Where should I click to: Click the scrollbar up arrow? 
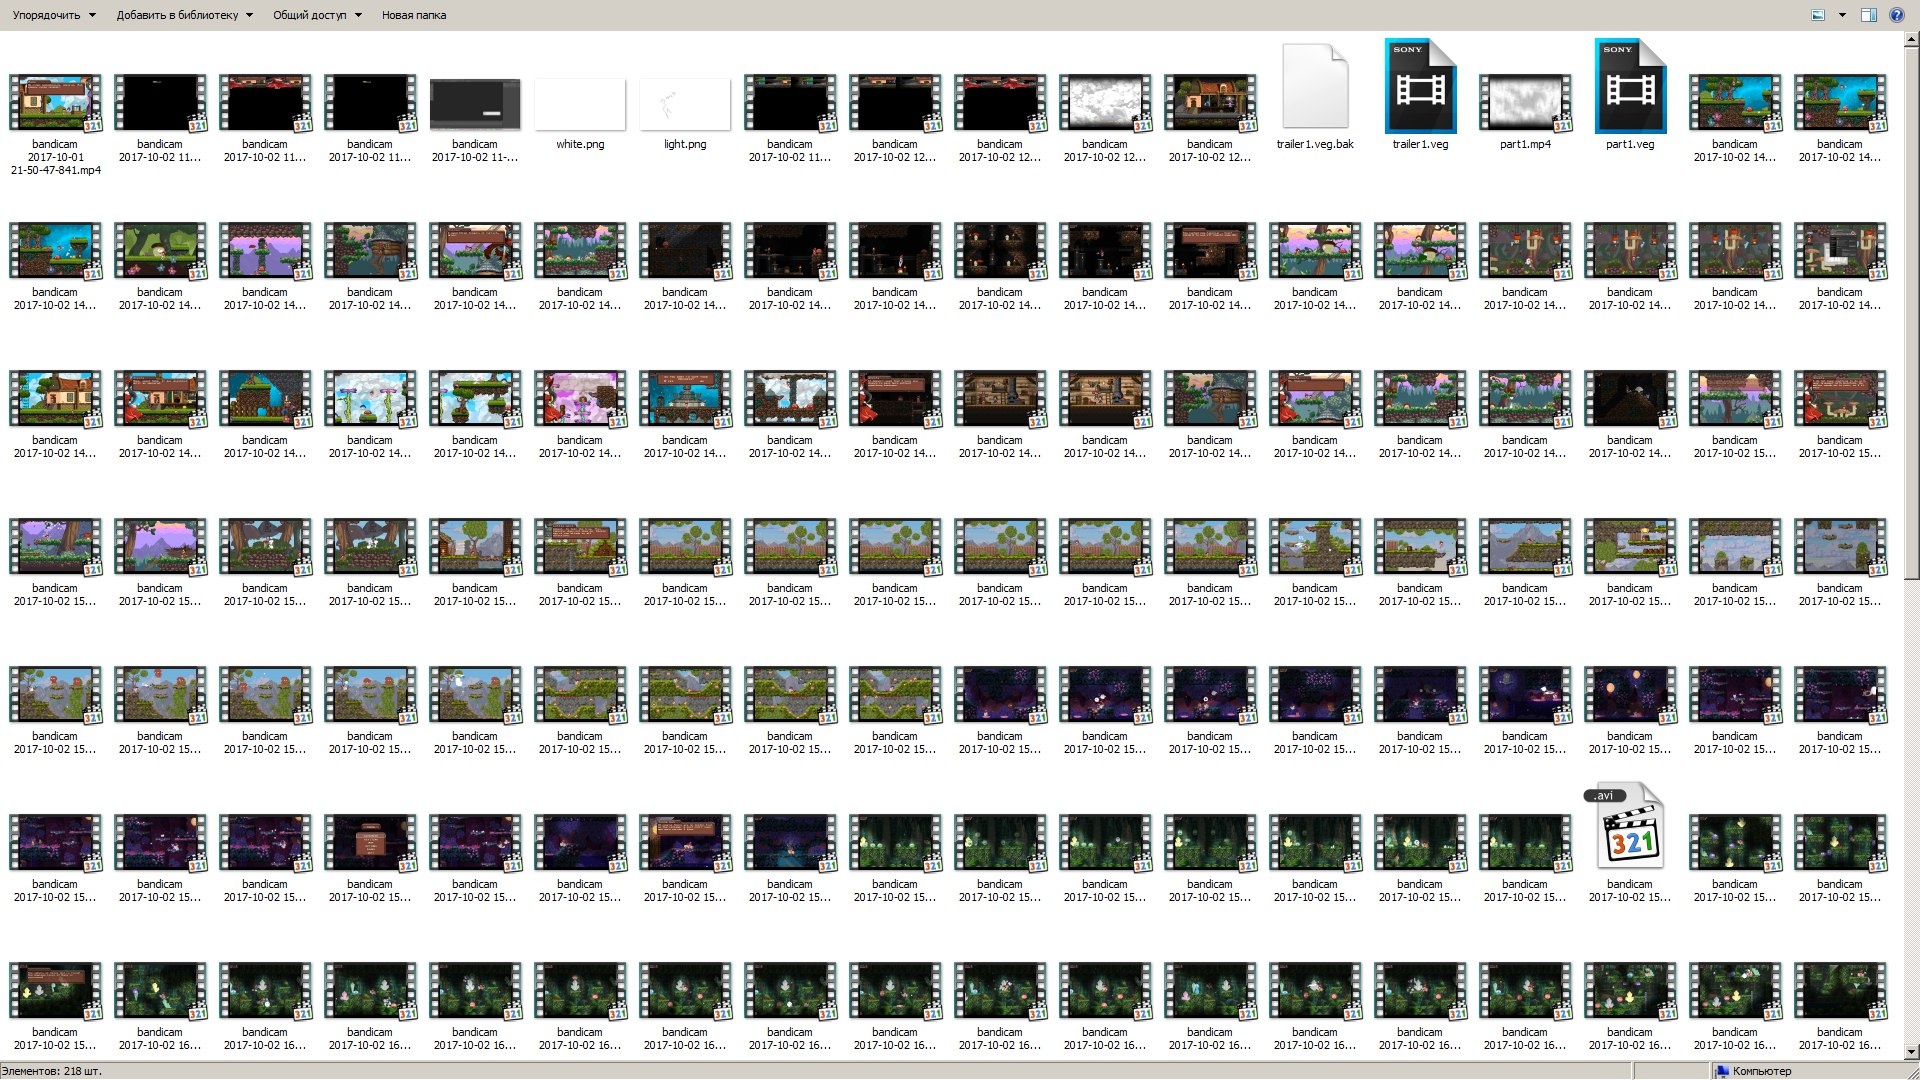1911,40
